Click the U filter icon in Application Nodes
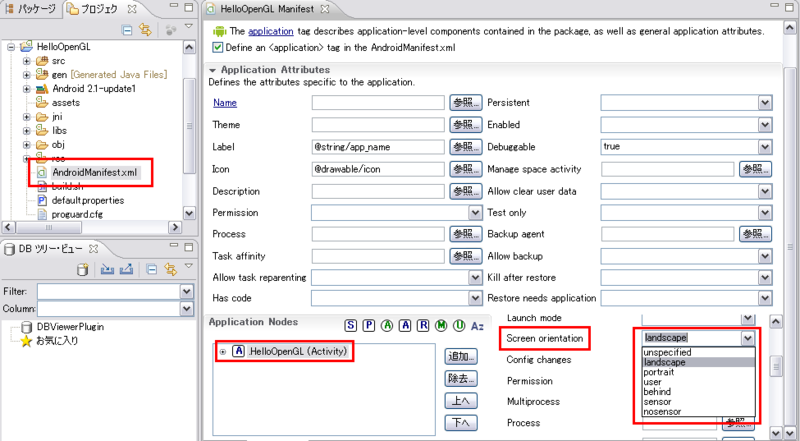This screenshot has height=441, width=800. pyautogui.click(x=459, y=326)
